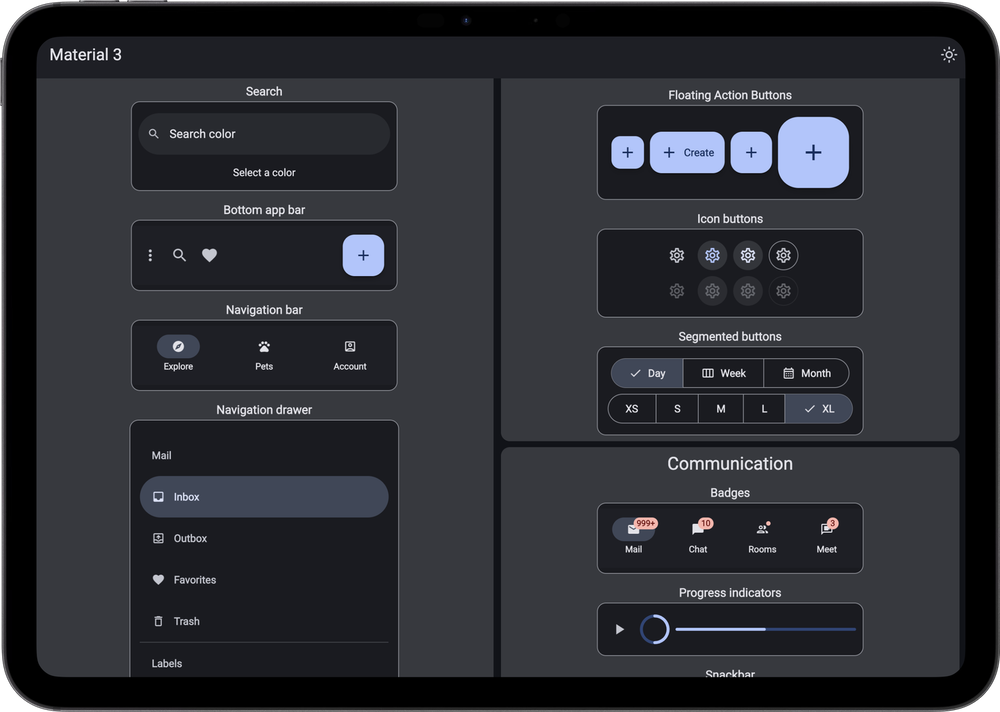Choose the M size segment
Screen dimensions: 1000x712
click(720, 409)
